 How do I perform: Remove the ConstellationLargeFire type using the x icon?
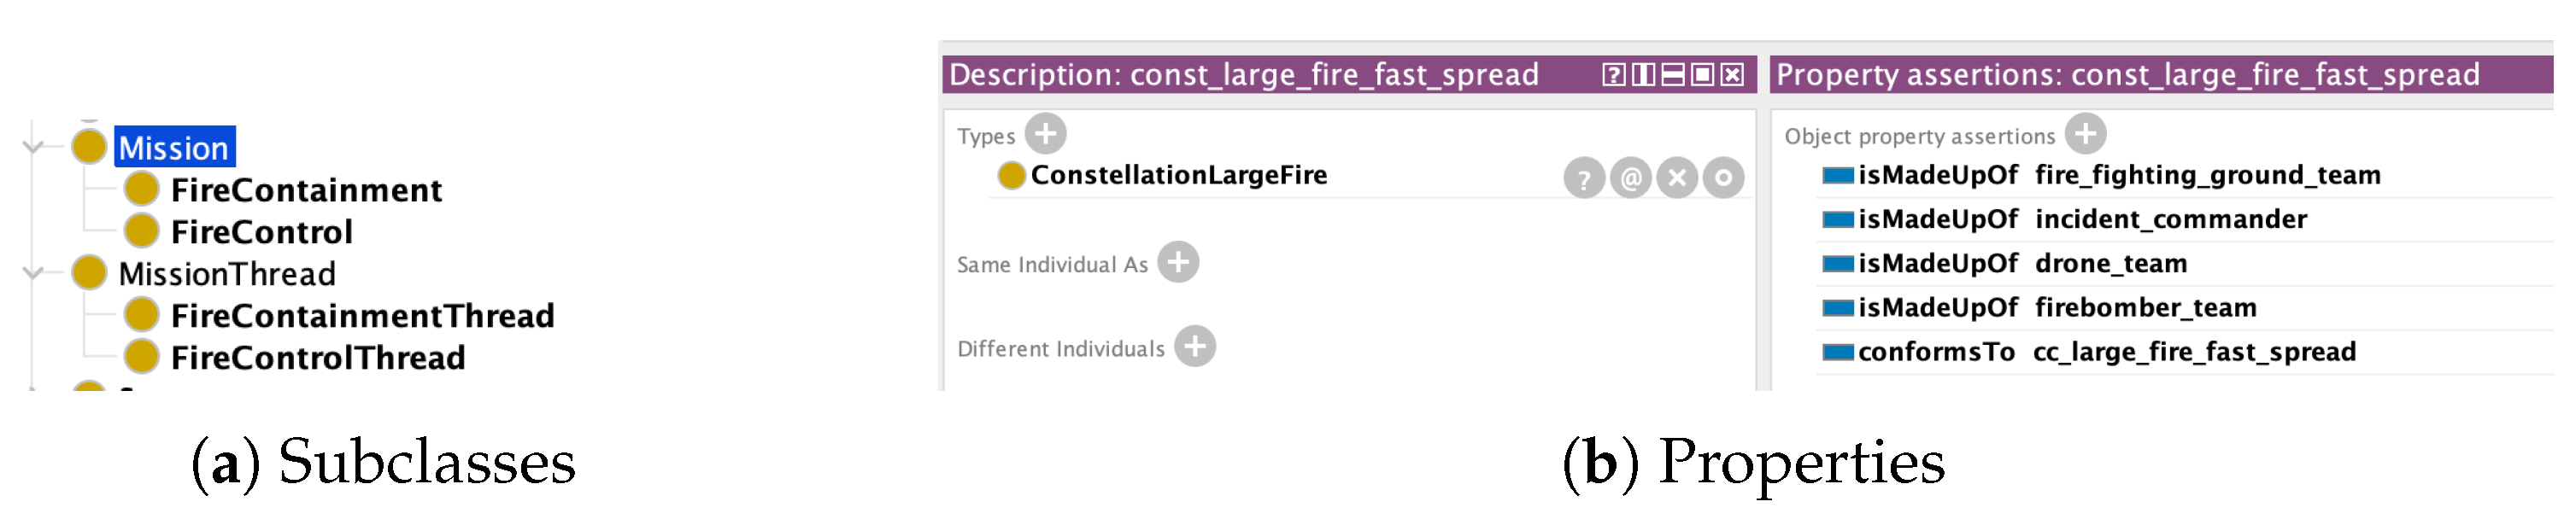coord(1679,178)
